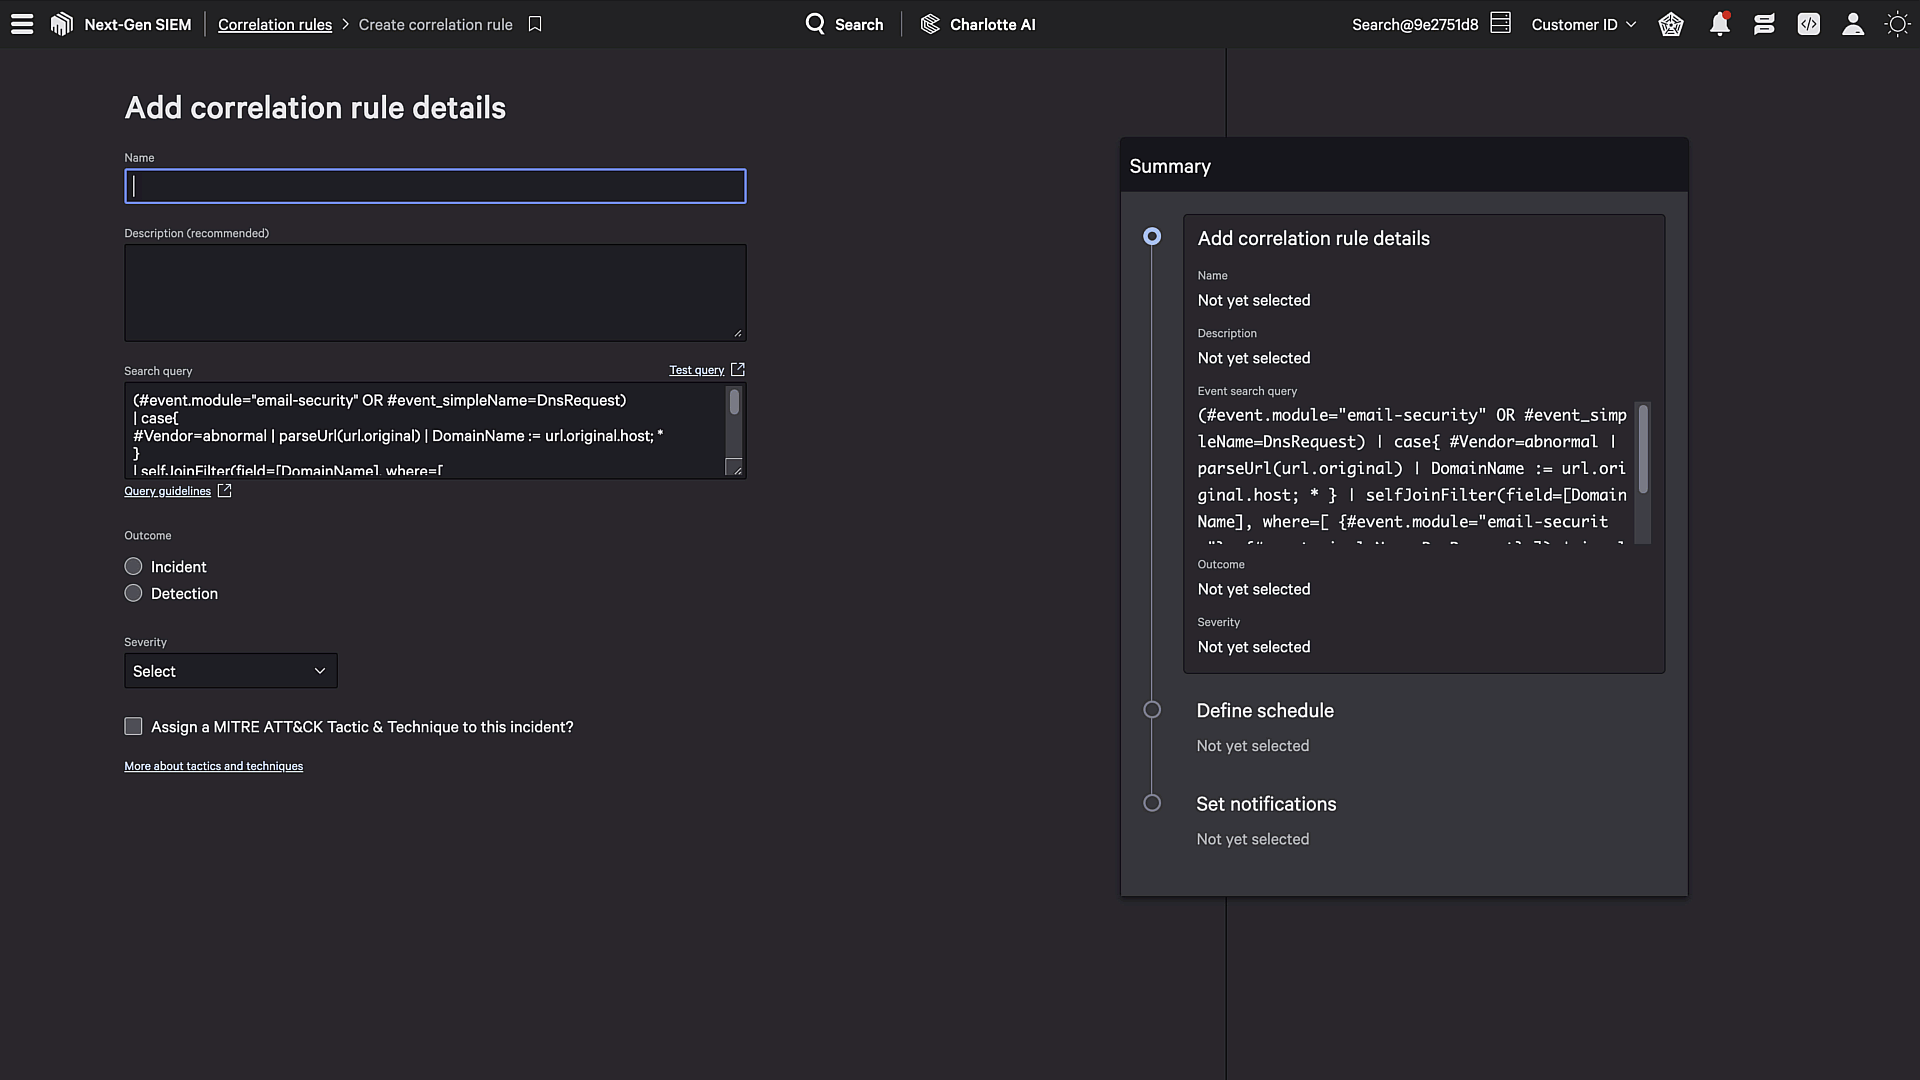Go back to Correlation rules breadcrumb
Image resolution: width=1920 pixels, height=1080 pixels.
pos(275,24)
